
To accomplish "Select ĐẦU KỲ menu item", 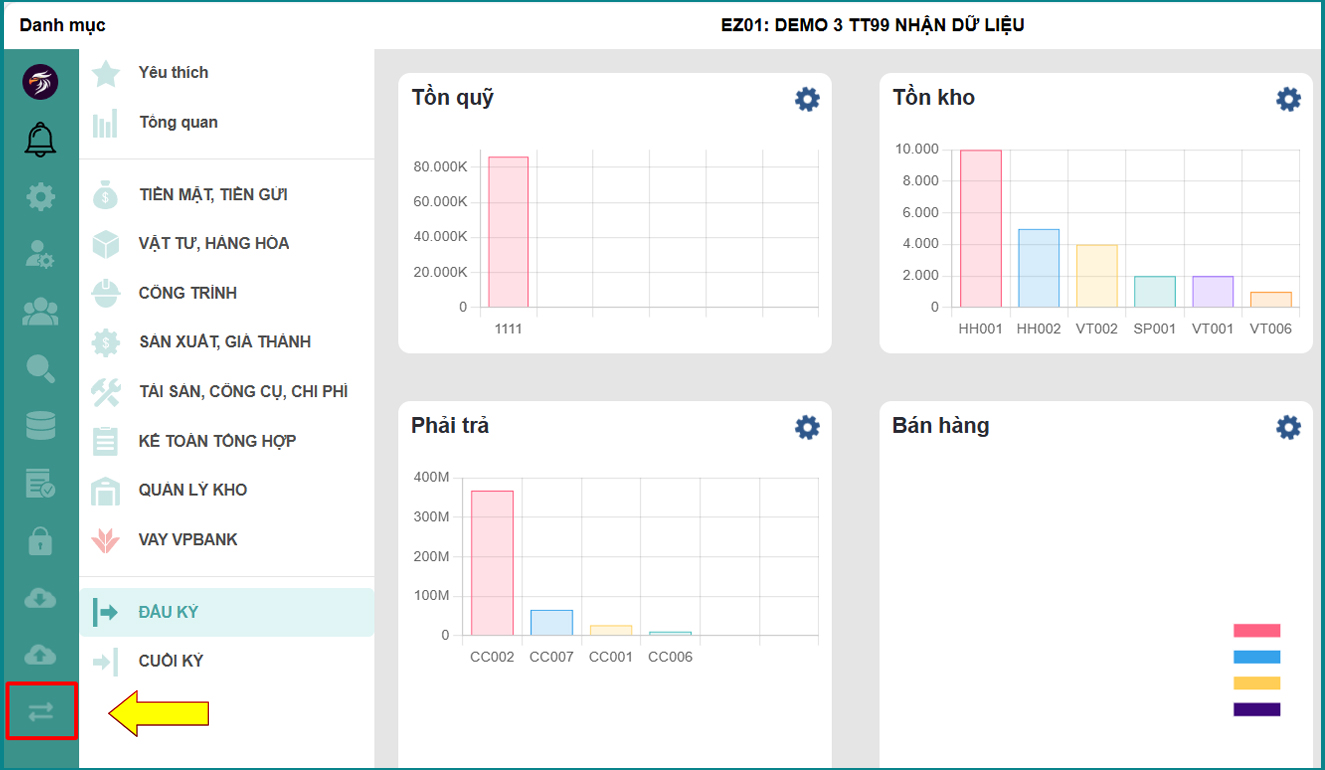I will (x=169, y=612).
